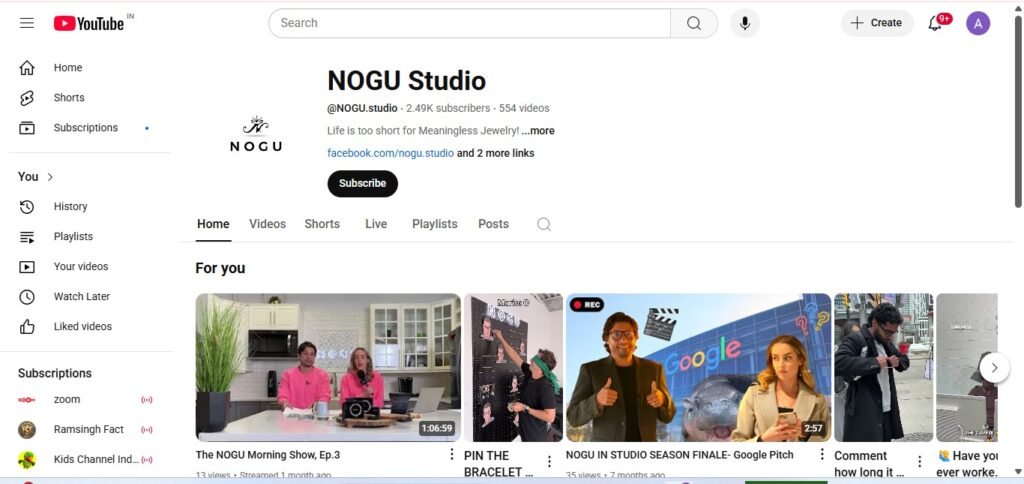This screenshot has width=1024, height=484.
Task: Switch to the Videos tab
Action: [x=268, y=224]
